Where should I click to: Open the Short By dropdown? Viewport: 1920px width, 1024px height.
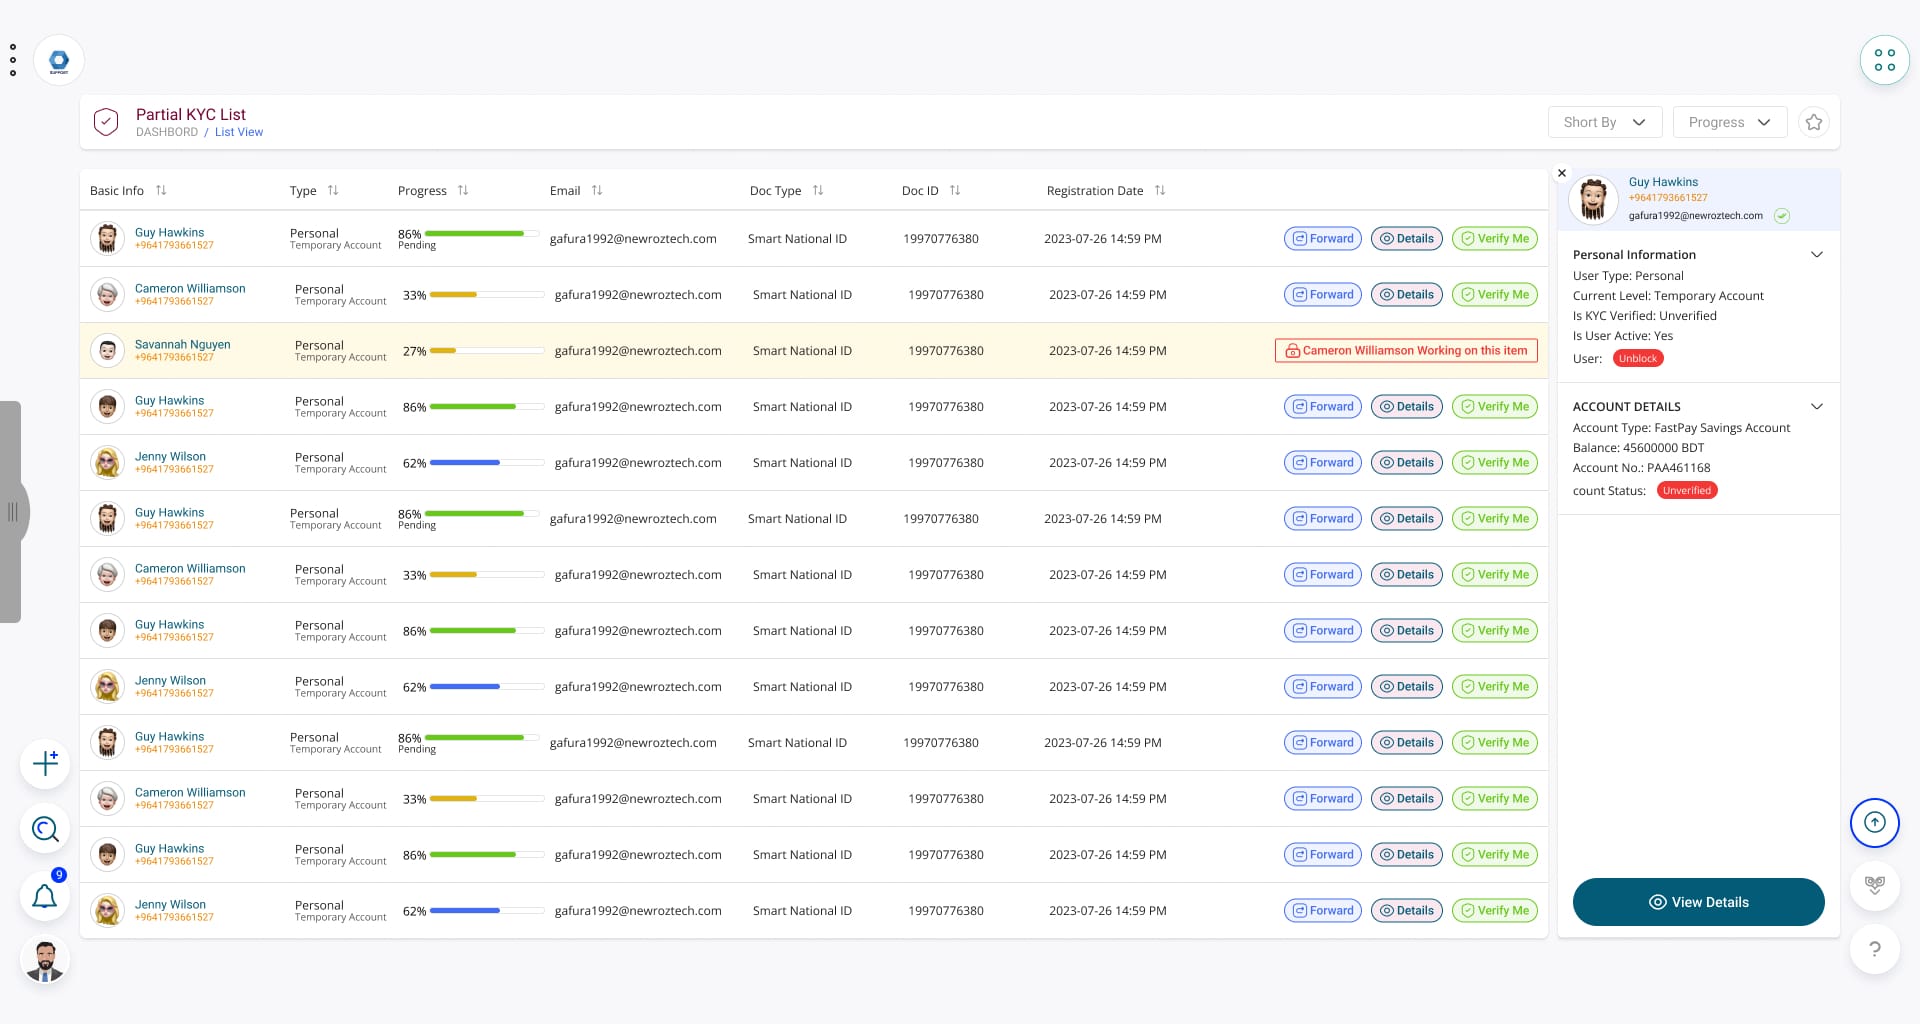coord(1604,122)
